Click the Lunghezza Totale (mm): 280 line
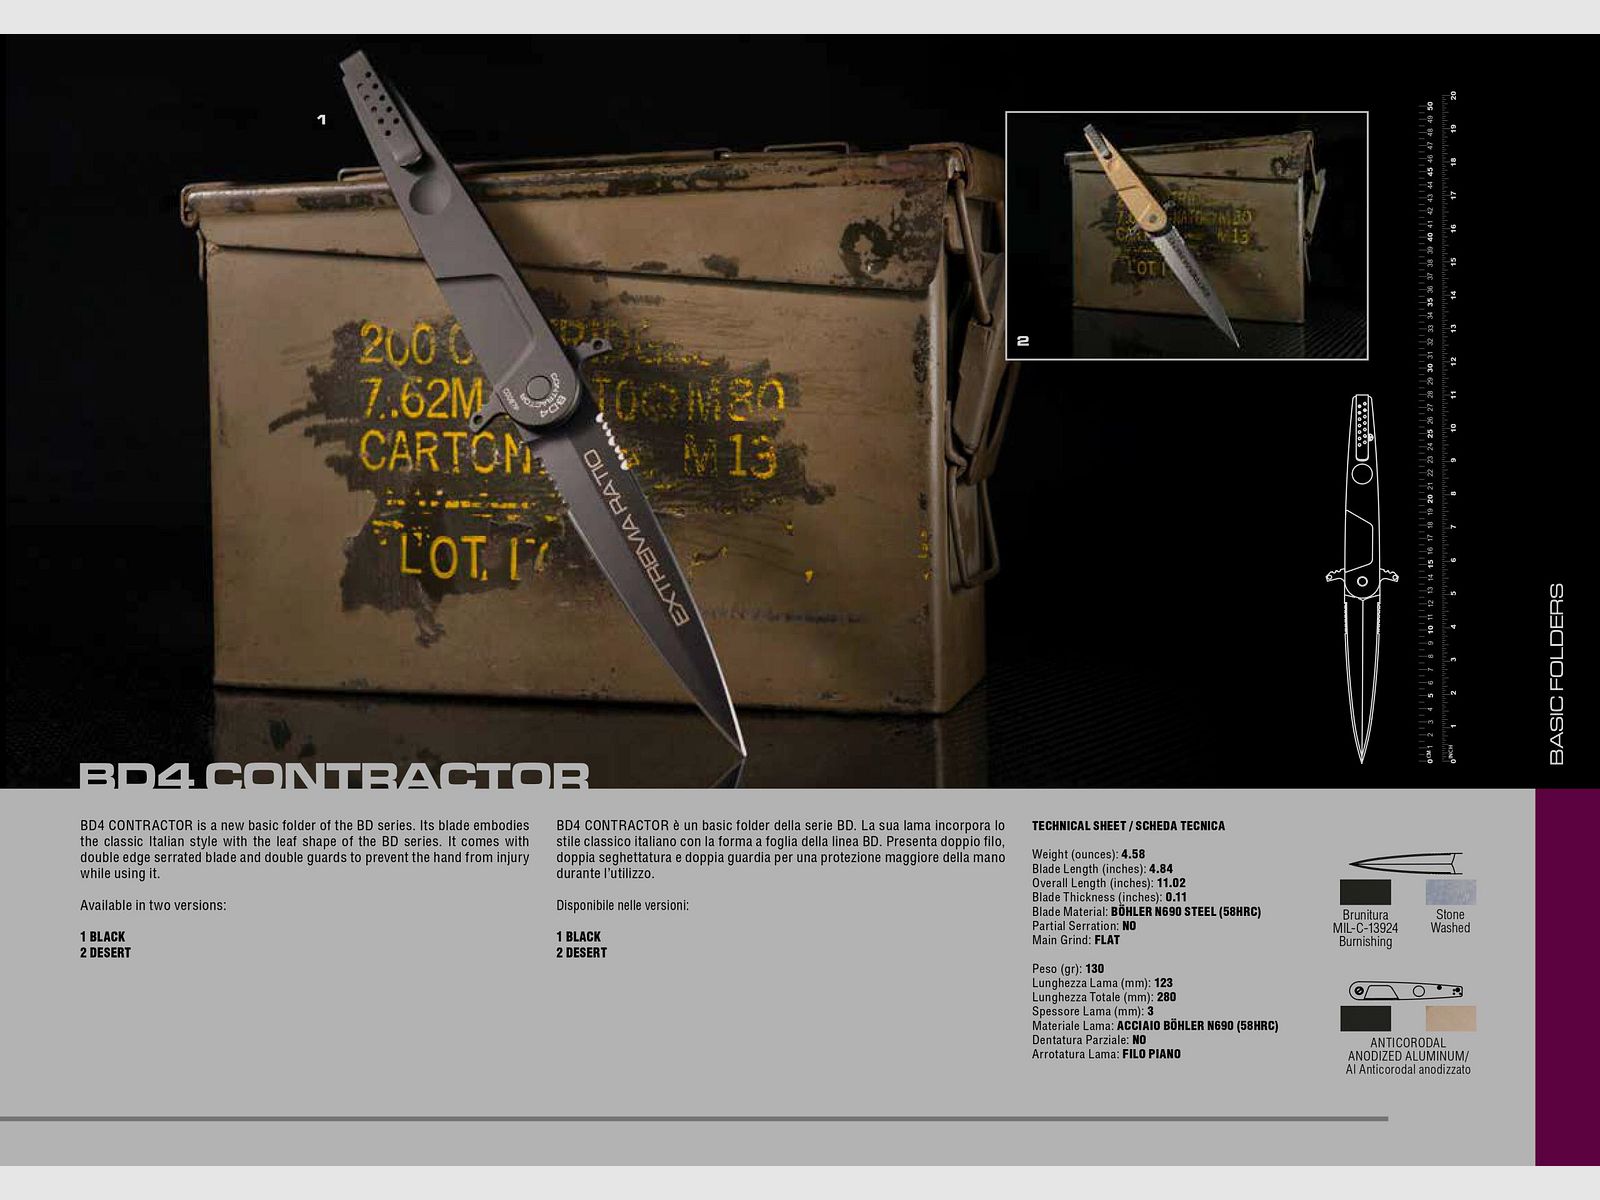The width and height of the screenshot is (1600, 1200). coord(1104,997)
